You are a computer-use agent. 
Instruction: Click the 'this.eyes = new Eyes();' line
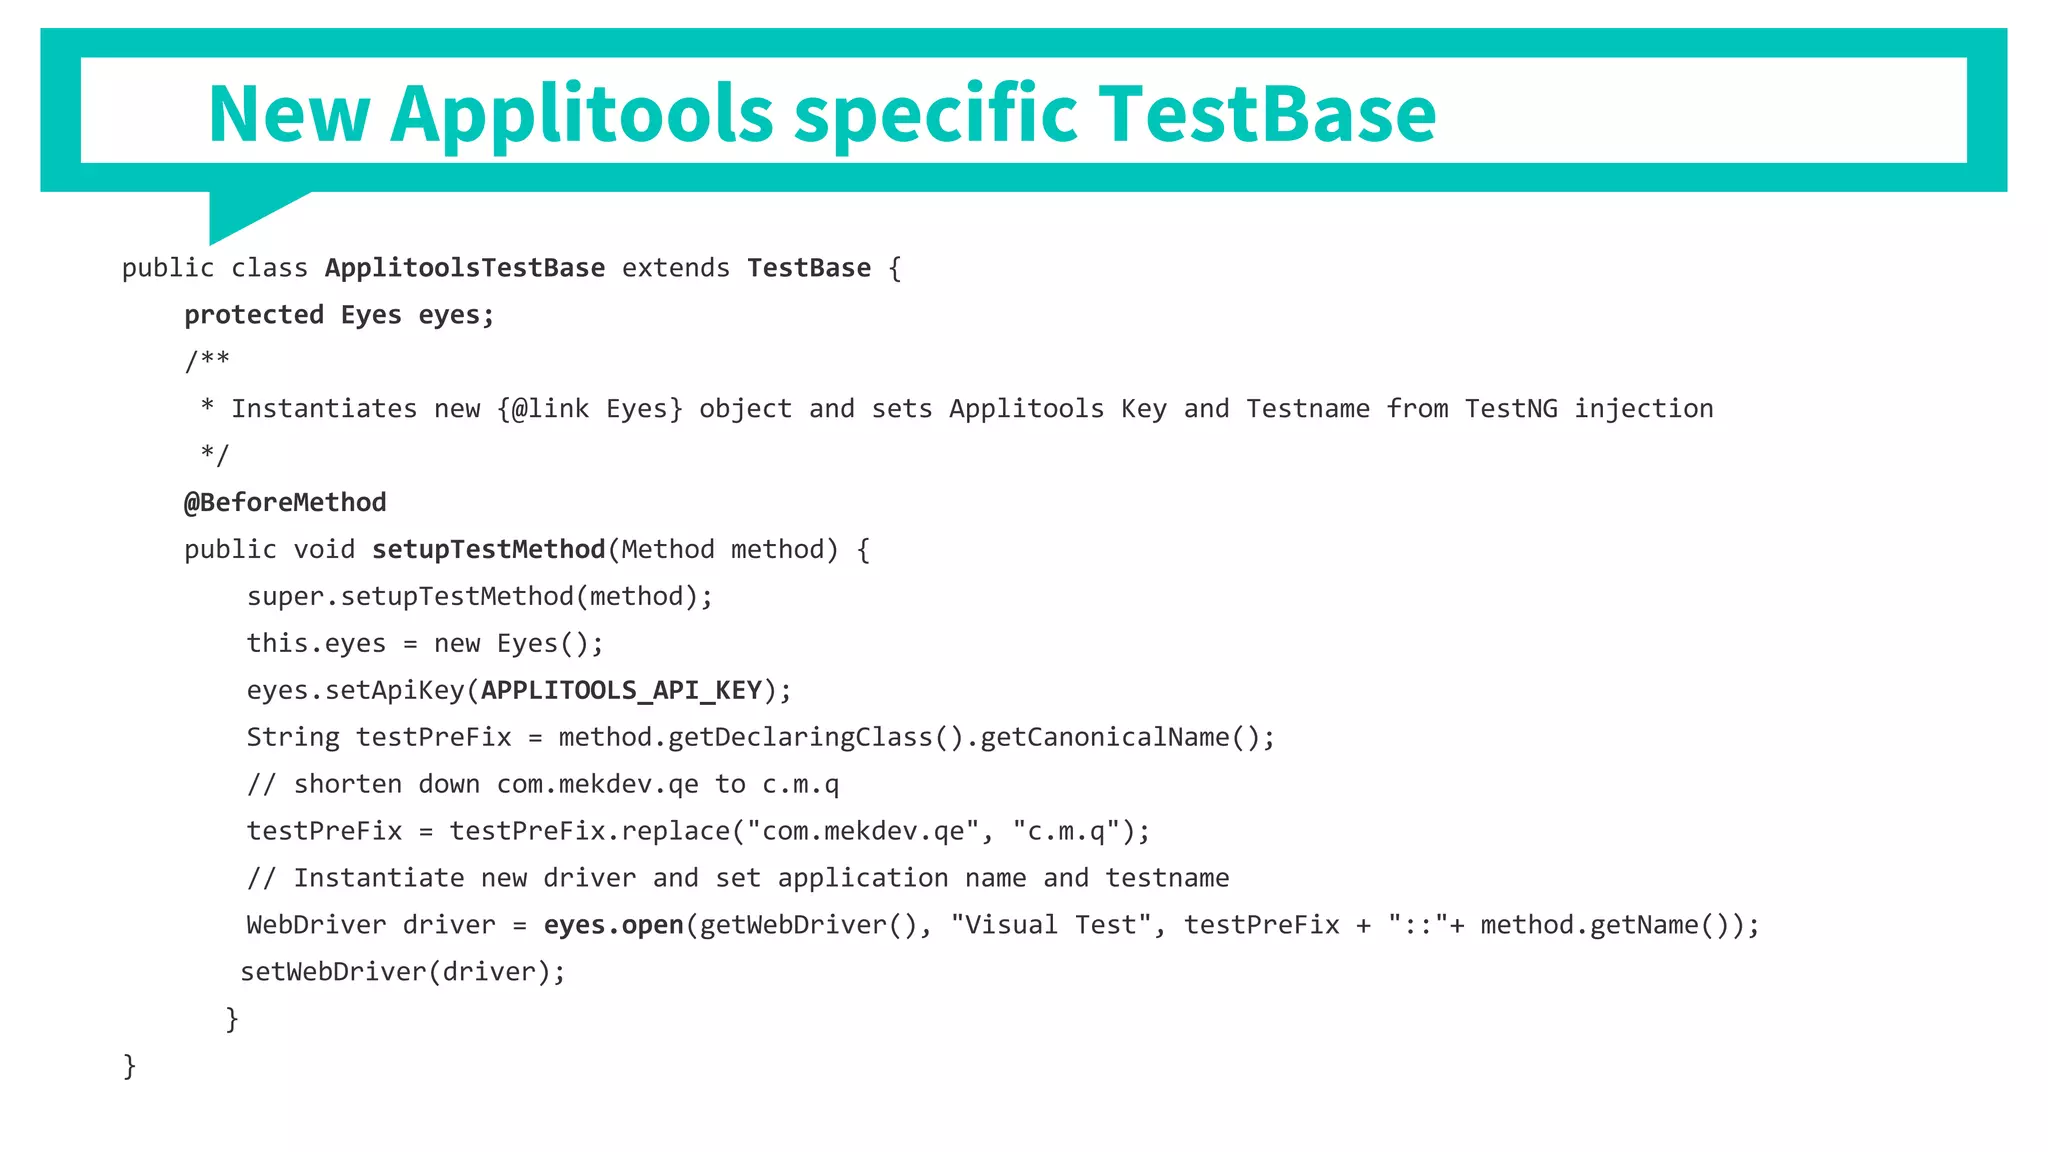point(425,643)
